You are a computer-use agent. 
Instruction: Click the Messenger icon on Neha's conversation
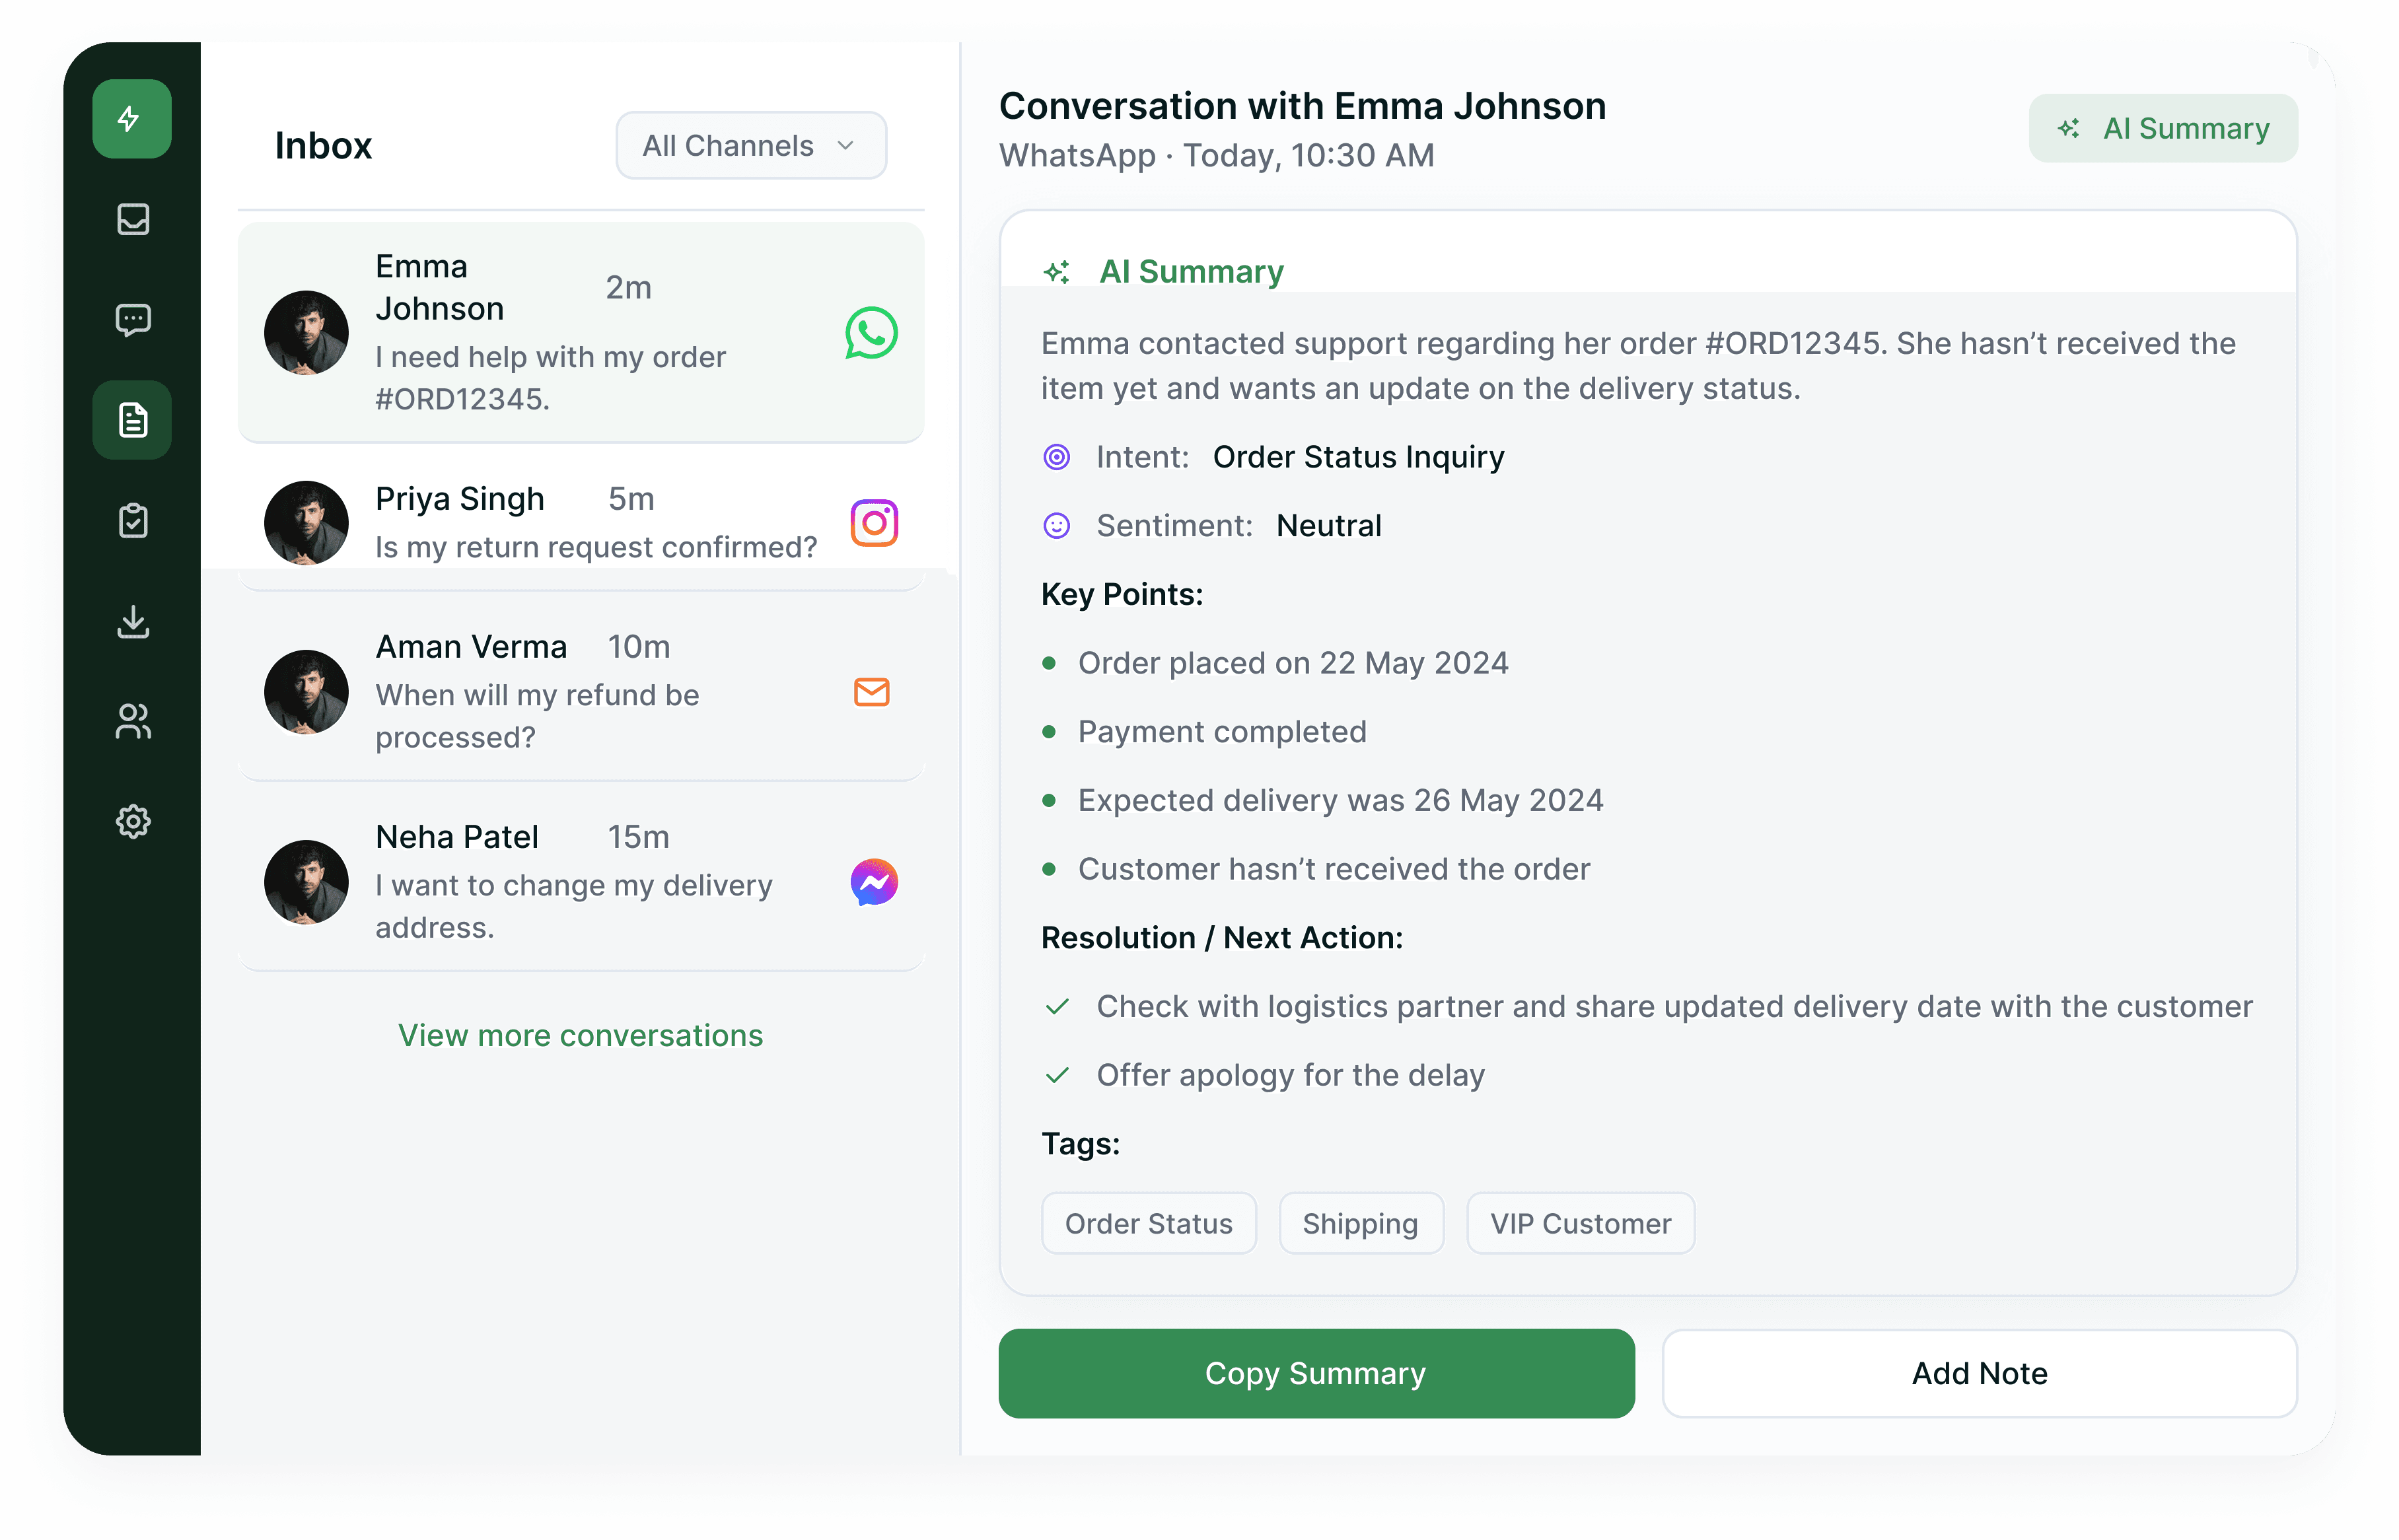coord(874,882)
